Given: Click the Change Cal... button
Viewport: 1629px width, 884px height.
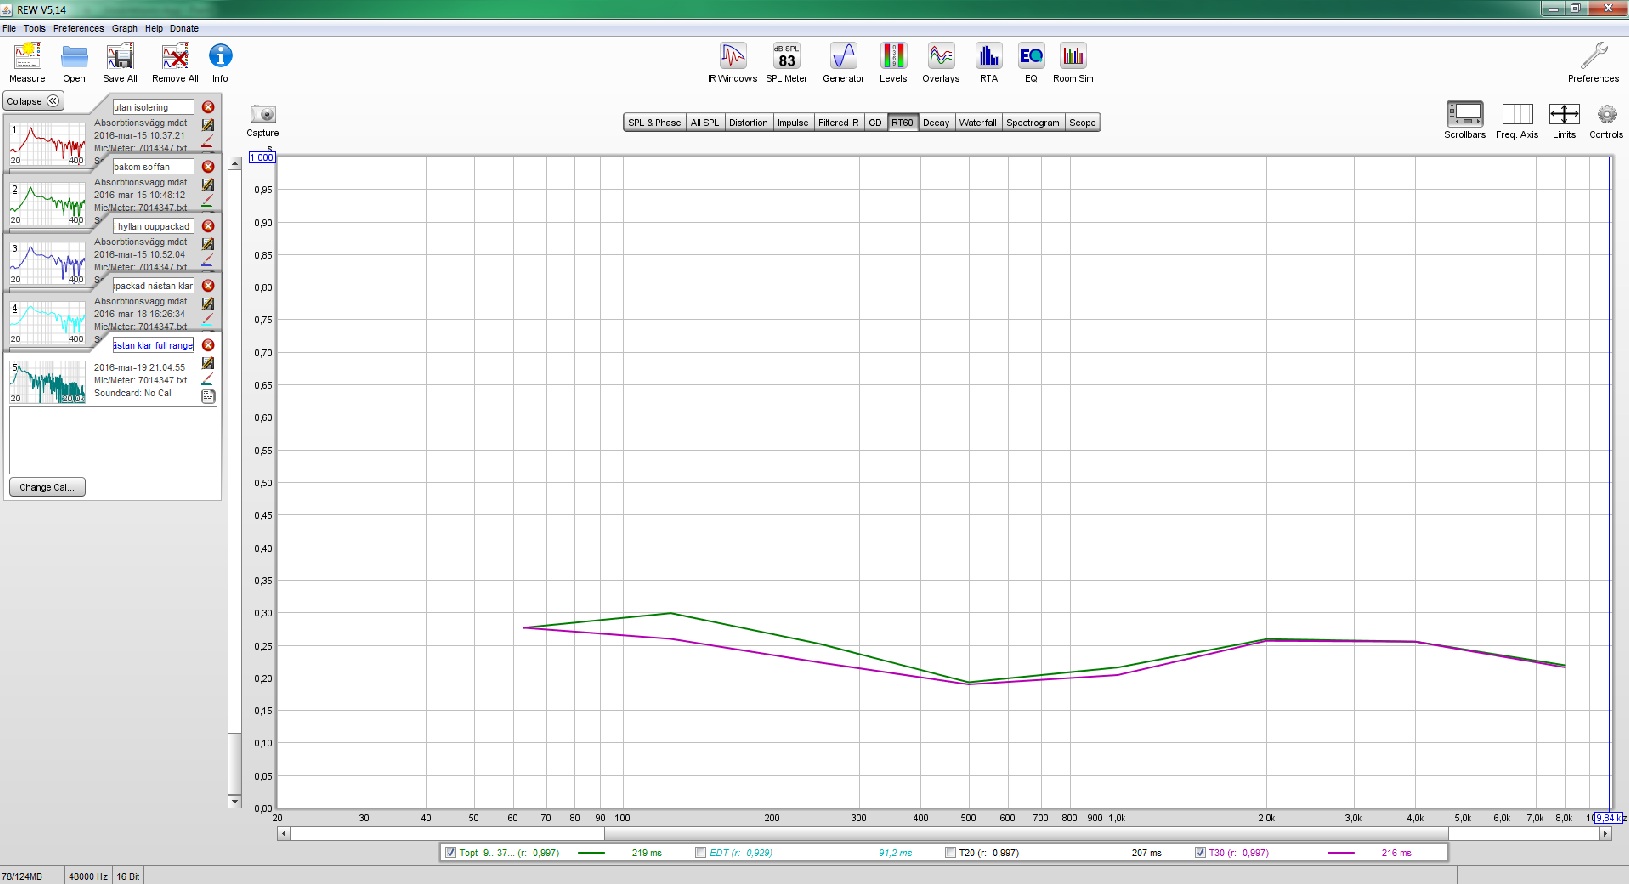Looking at the screenshot, I should tap(47, 488).
